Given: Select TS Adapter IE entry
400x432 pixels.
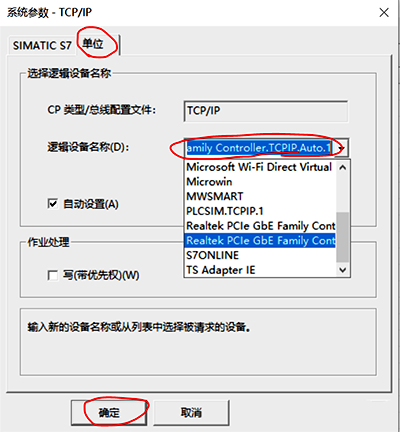Looking at the screenshot, I should (x=260, y=270).
